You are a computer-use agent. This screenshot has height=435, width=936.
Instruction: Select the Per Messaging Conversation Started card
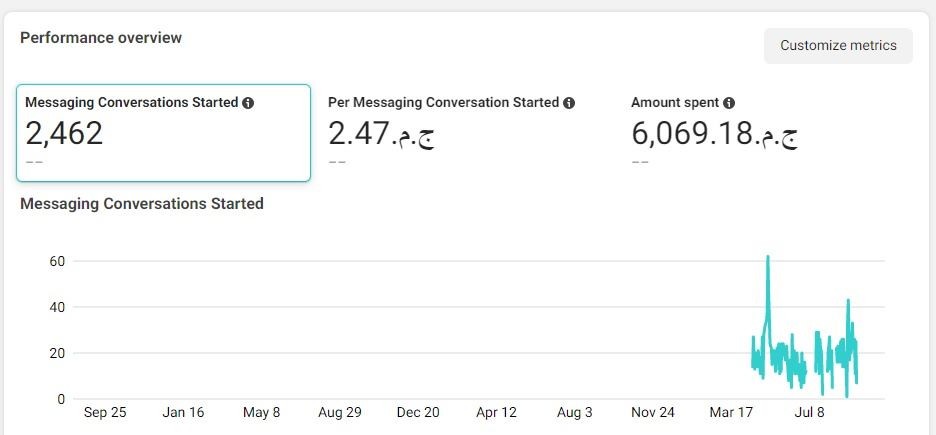pyautogui.click(x=466, y=133)
